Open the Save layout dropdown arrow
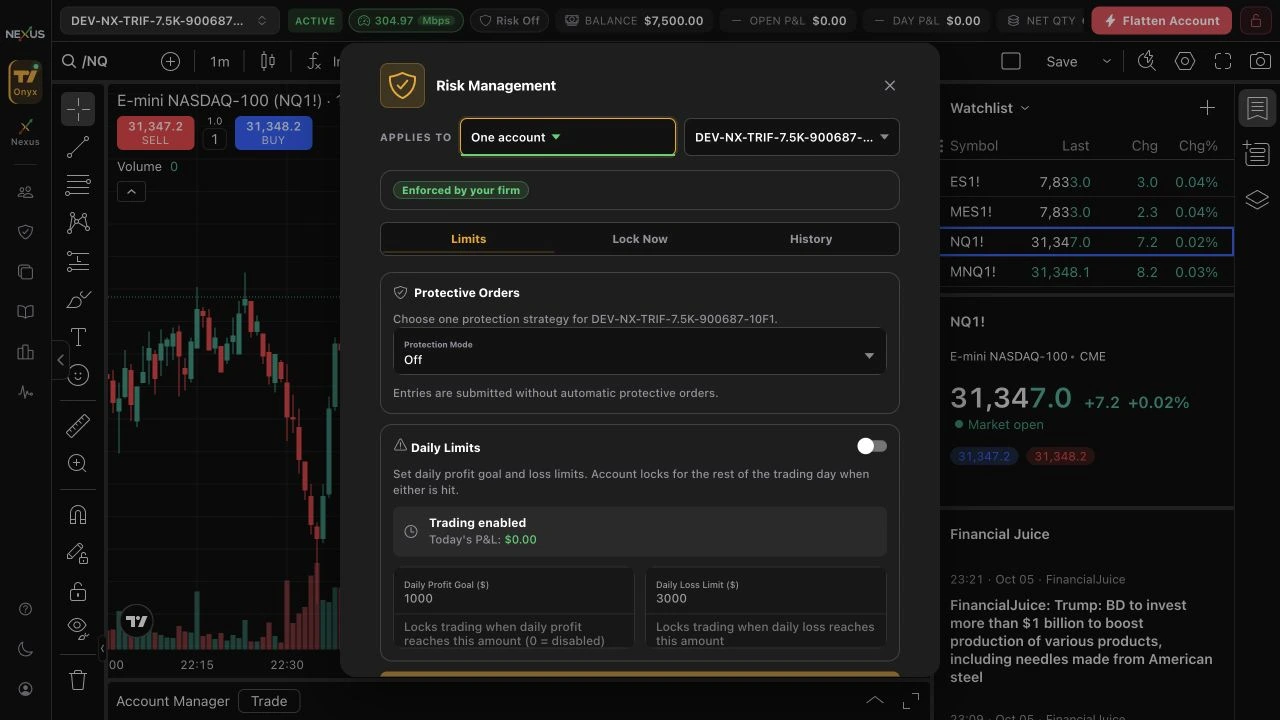The width and height of the screenshot is (1280, 720). click(1106, 61)
